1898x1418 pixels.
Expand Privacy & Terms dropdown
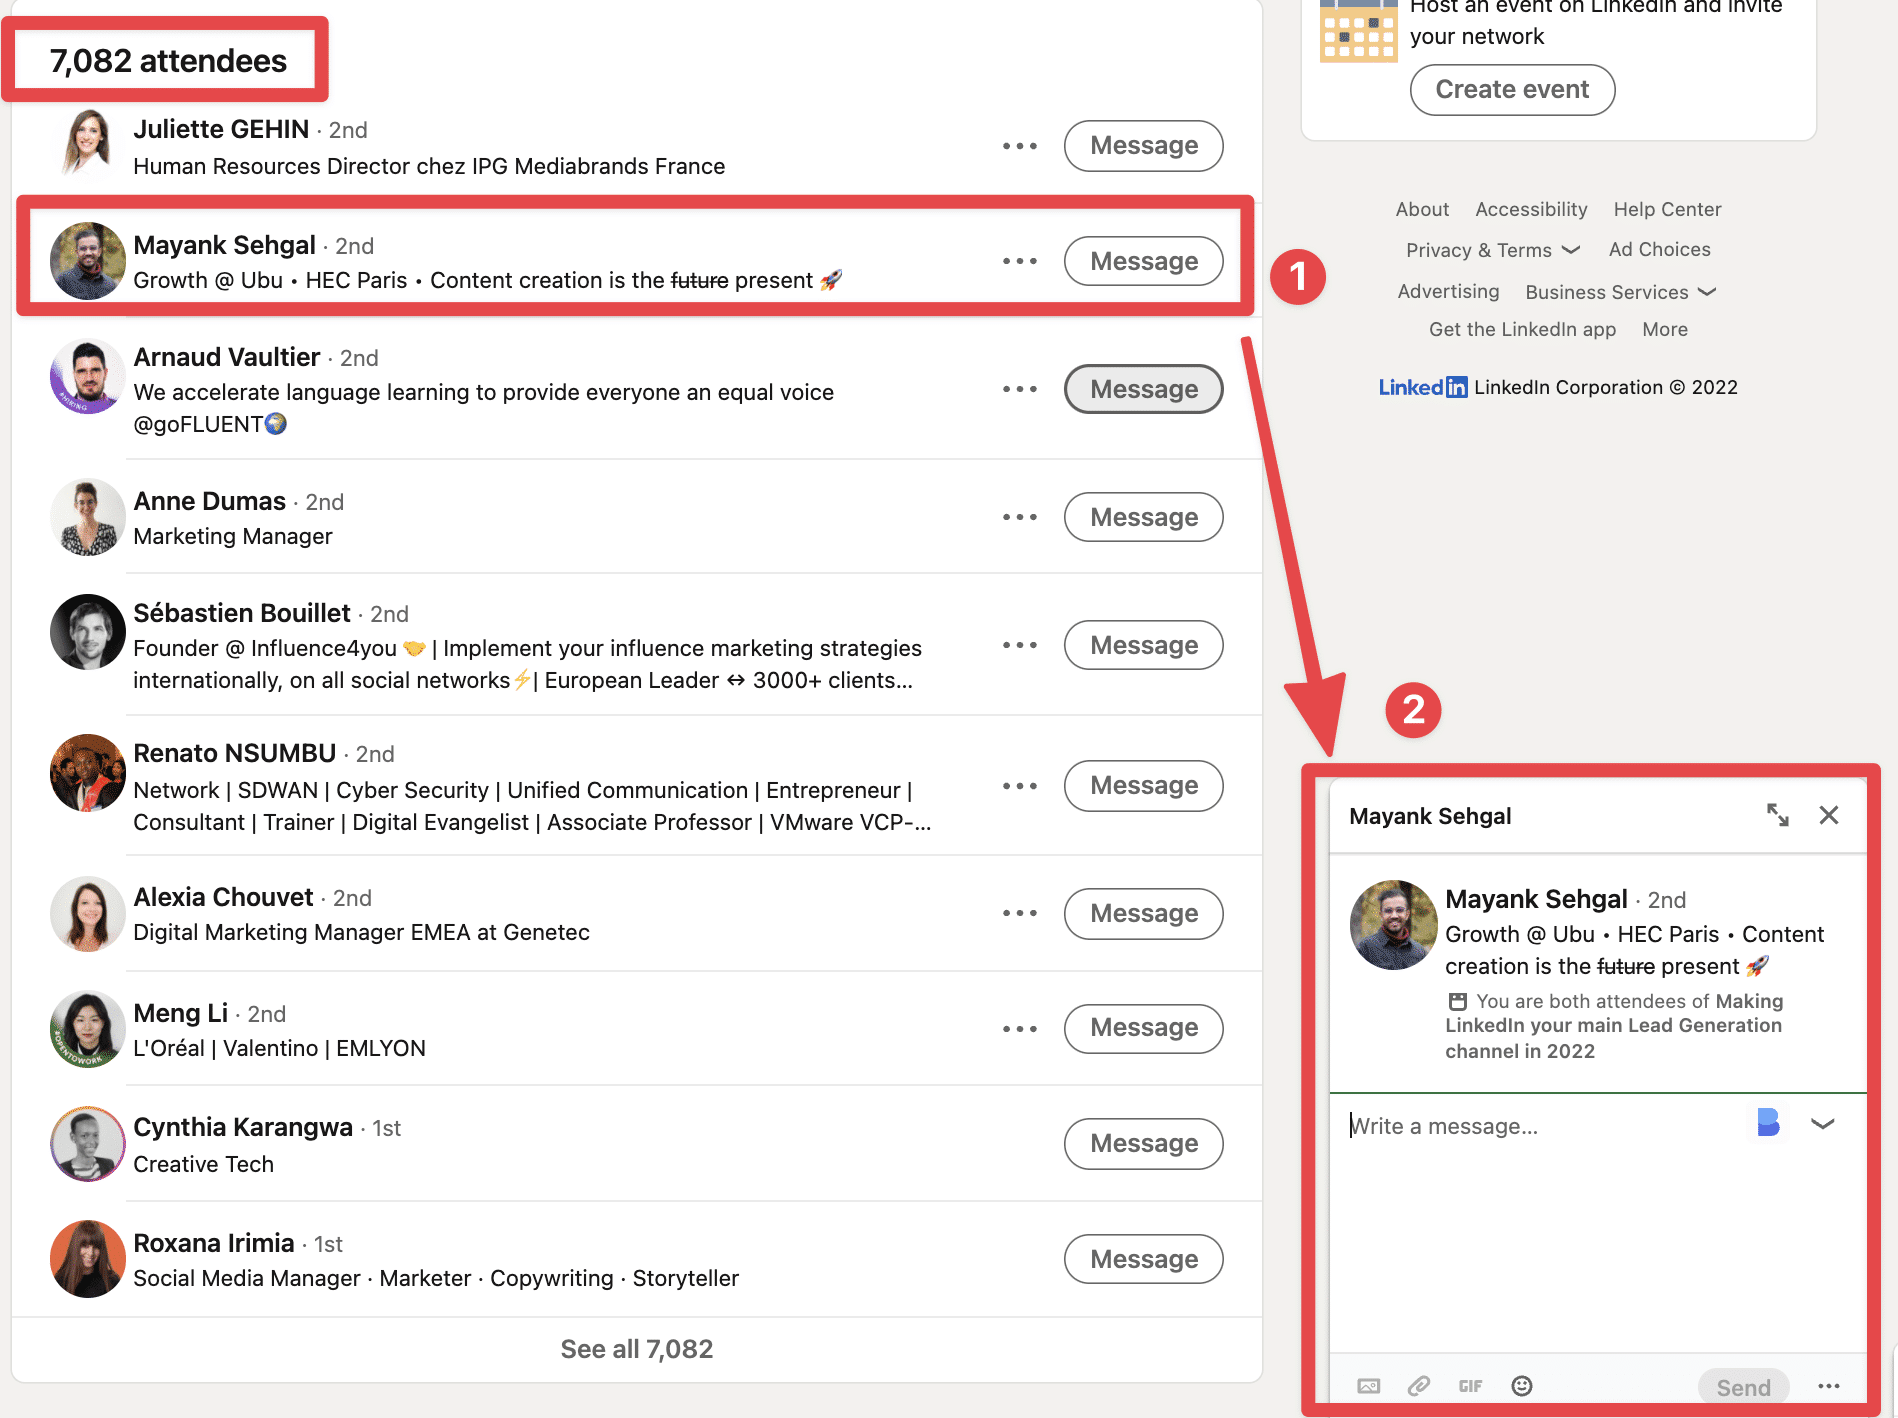[1492, 250]
